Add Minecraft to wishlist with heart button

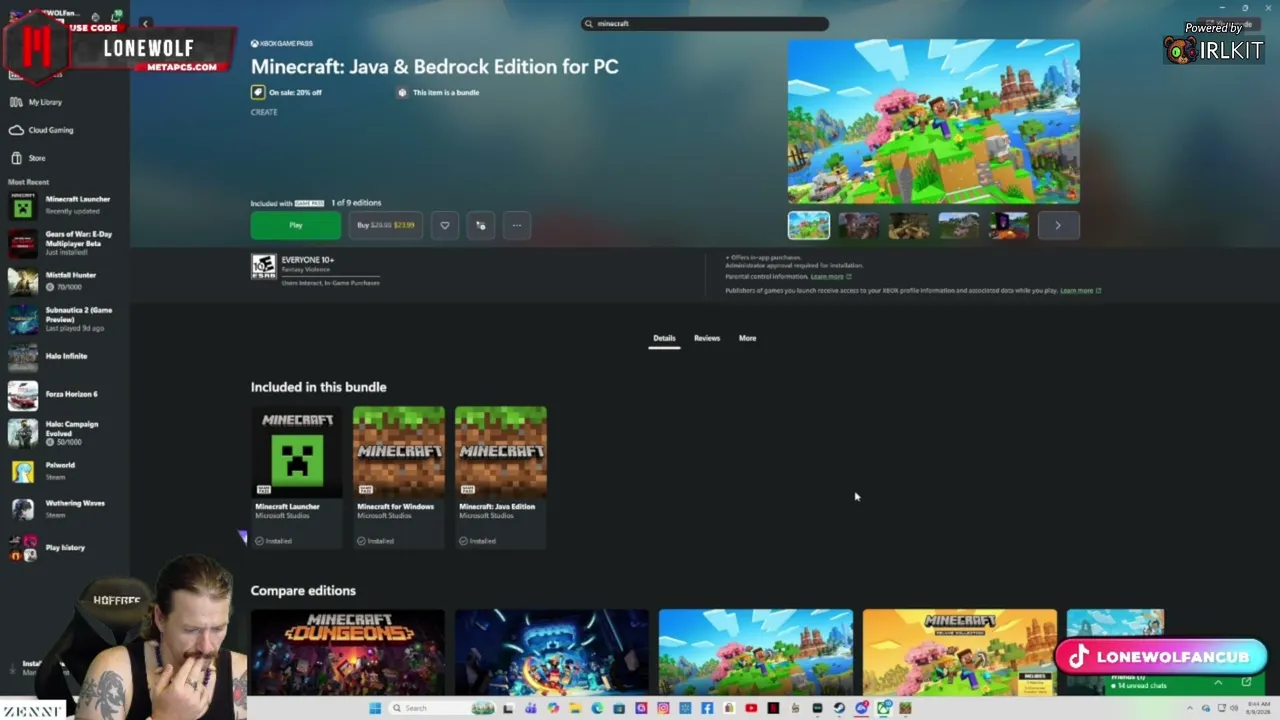tap(445, 225)
